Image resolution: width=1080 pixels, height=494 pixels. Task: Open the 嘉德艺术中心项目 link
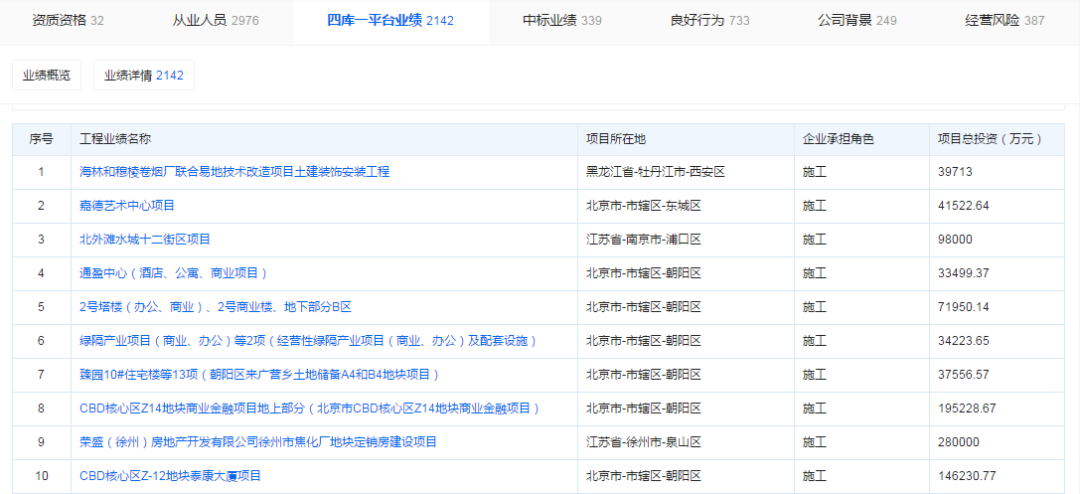[127, 206]
